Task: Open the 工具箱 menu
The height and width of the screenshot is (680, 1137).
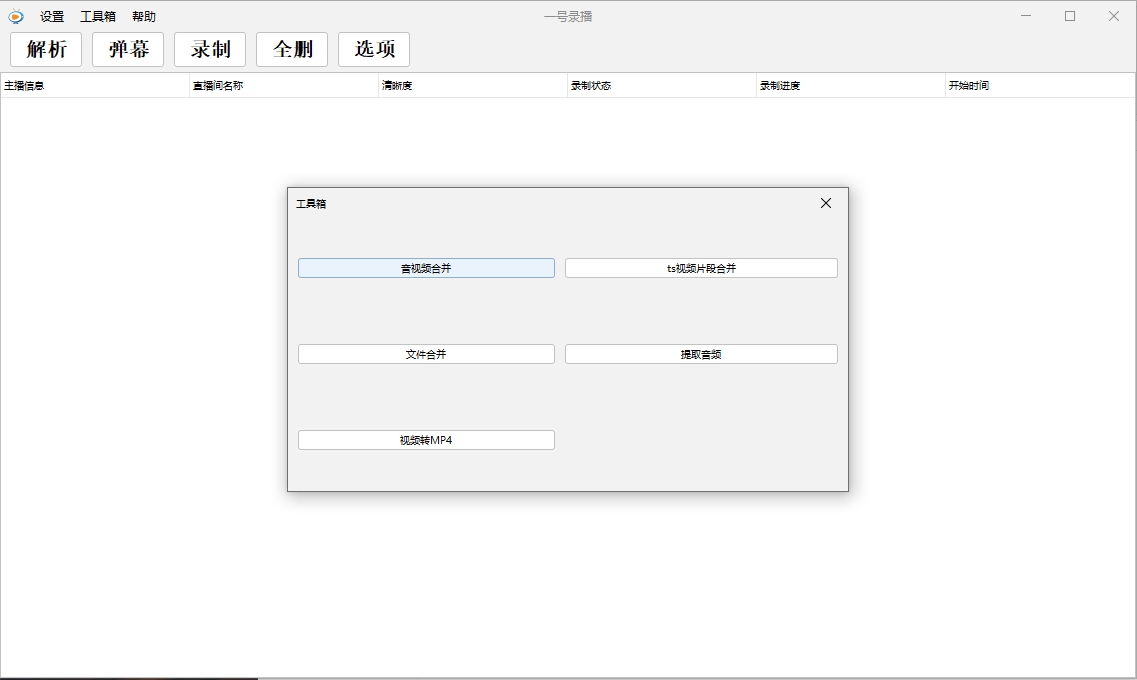Action: (x=98, y=16)
